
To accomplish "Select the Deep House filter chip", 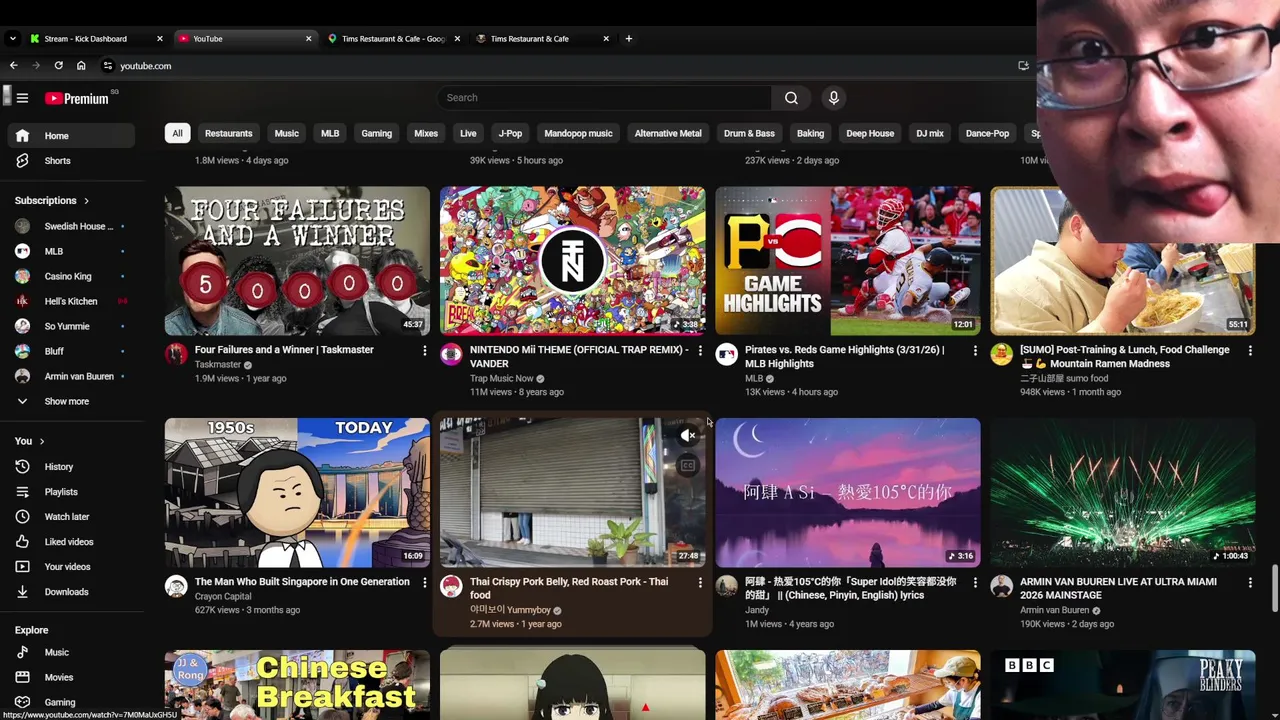I will coord(870,133).
